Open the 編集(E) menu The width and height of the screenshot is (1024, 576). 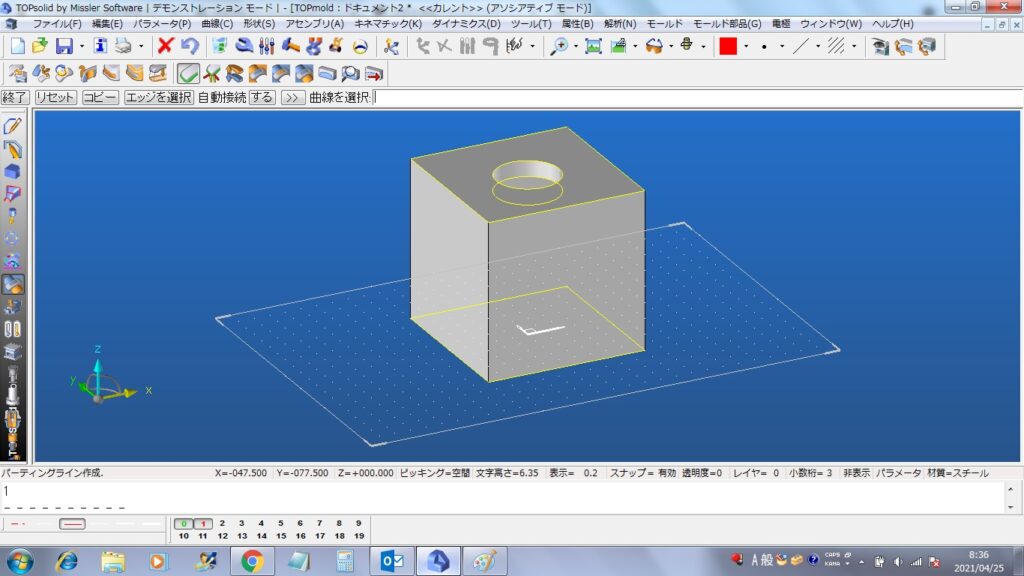pos(107,24)
